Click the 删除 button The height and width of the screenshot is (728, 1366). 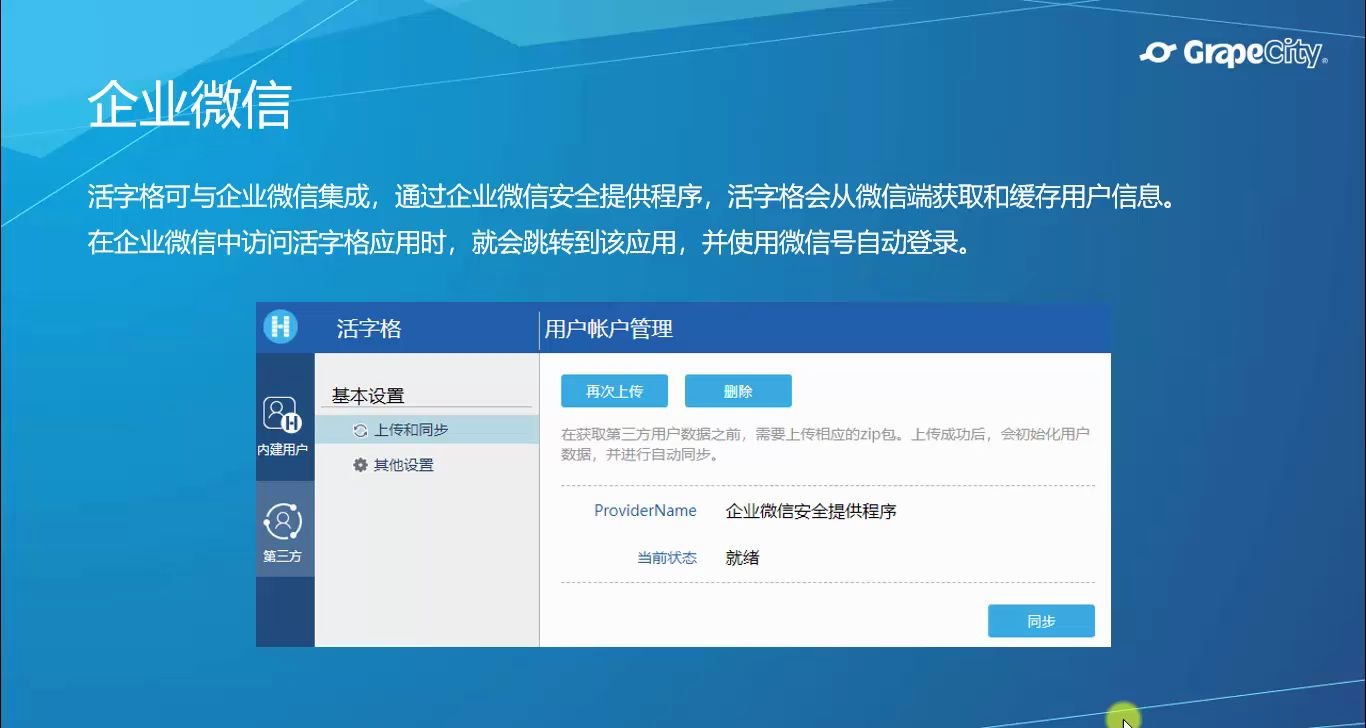point(738,391)
